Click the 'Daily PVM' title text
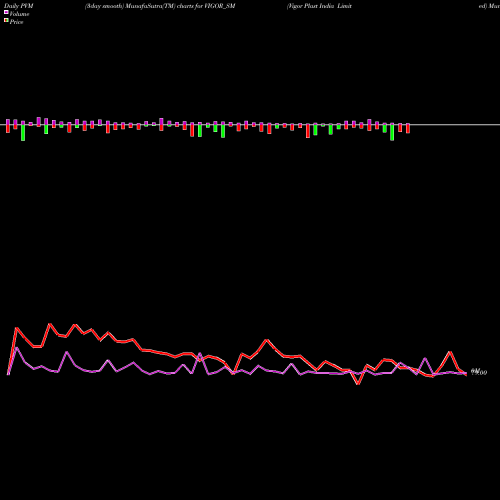500x500 pixels. coord(19,6)
